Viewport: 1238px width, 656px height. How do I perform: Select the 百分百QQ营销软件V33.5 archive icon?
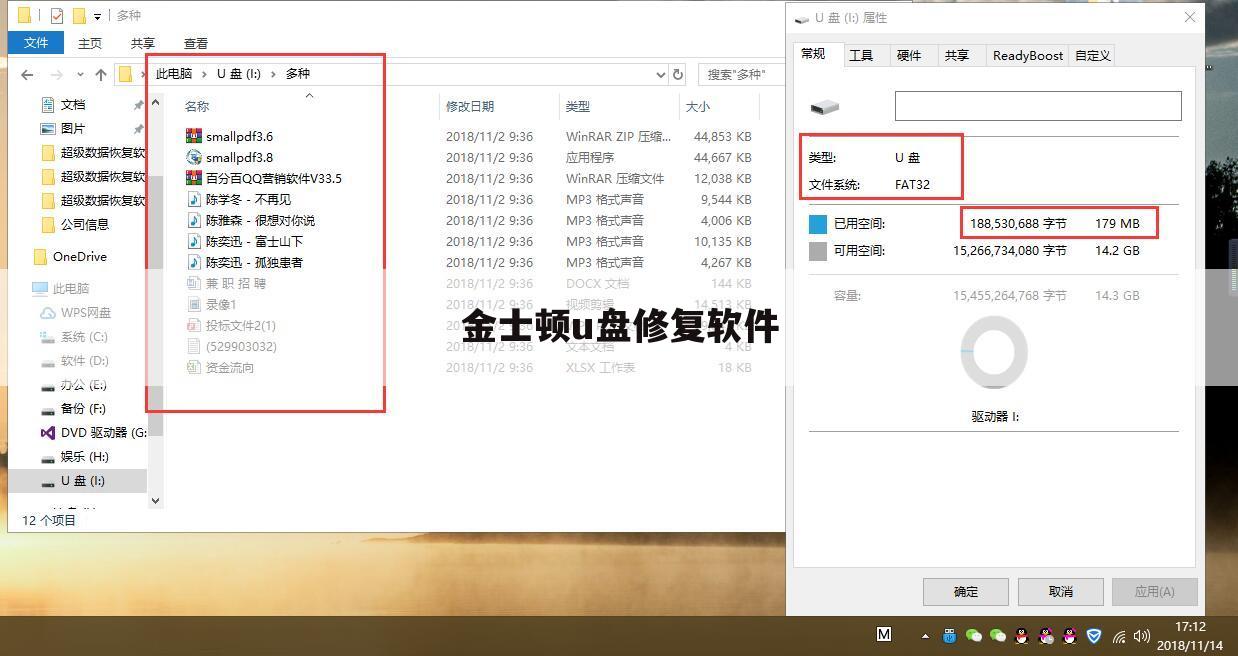coord(194,178)
